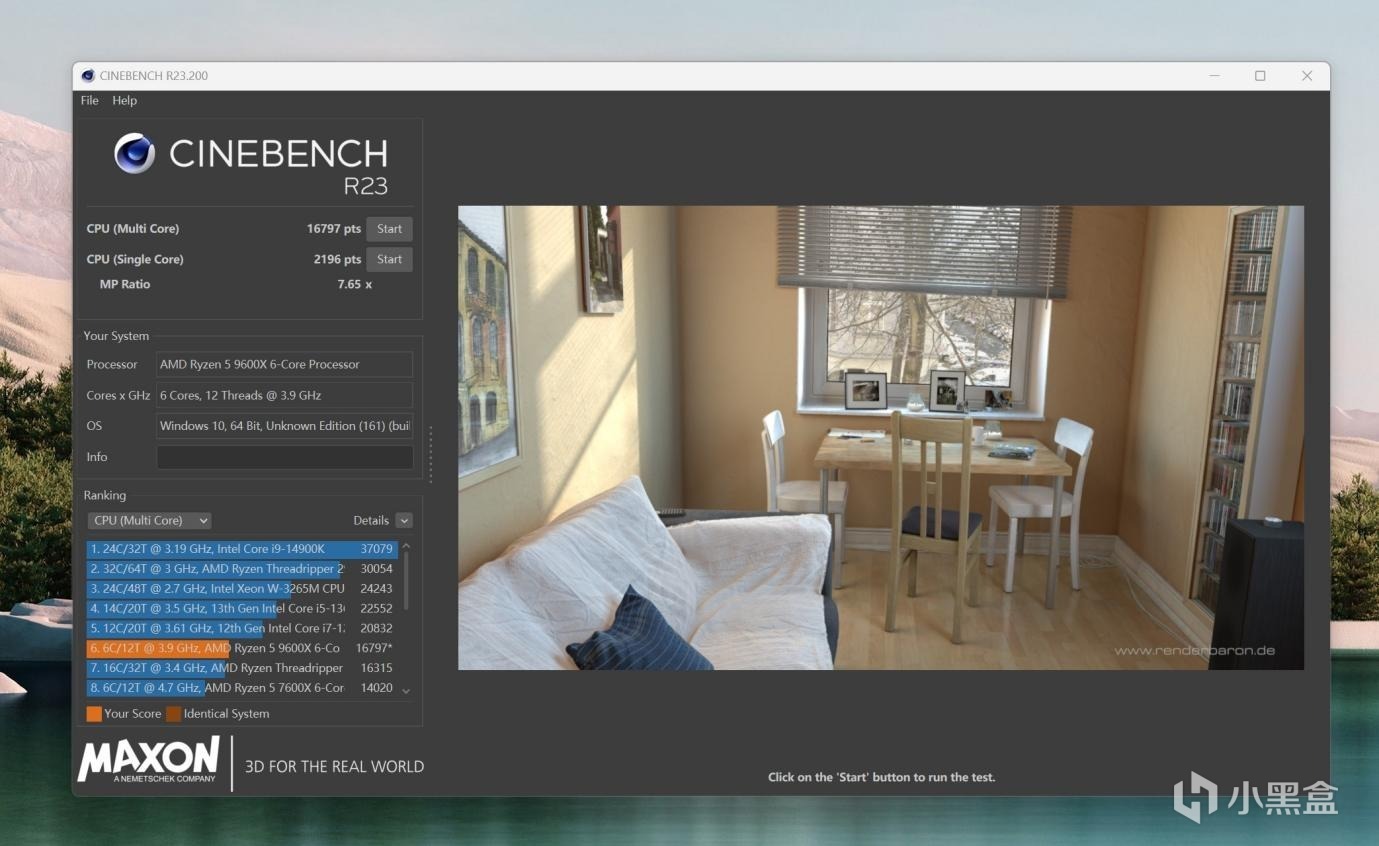Start the CPU Multi Core test
Viewport: 1379px width, 846px height.
tap(389, 229)
